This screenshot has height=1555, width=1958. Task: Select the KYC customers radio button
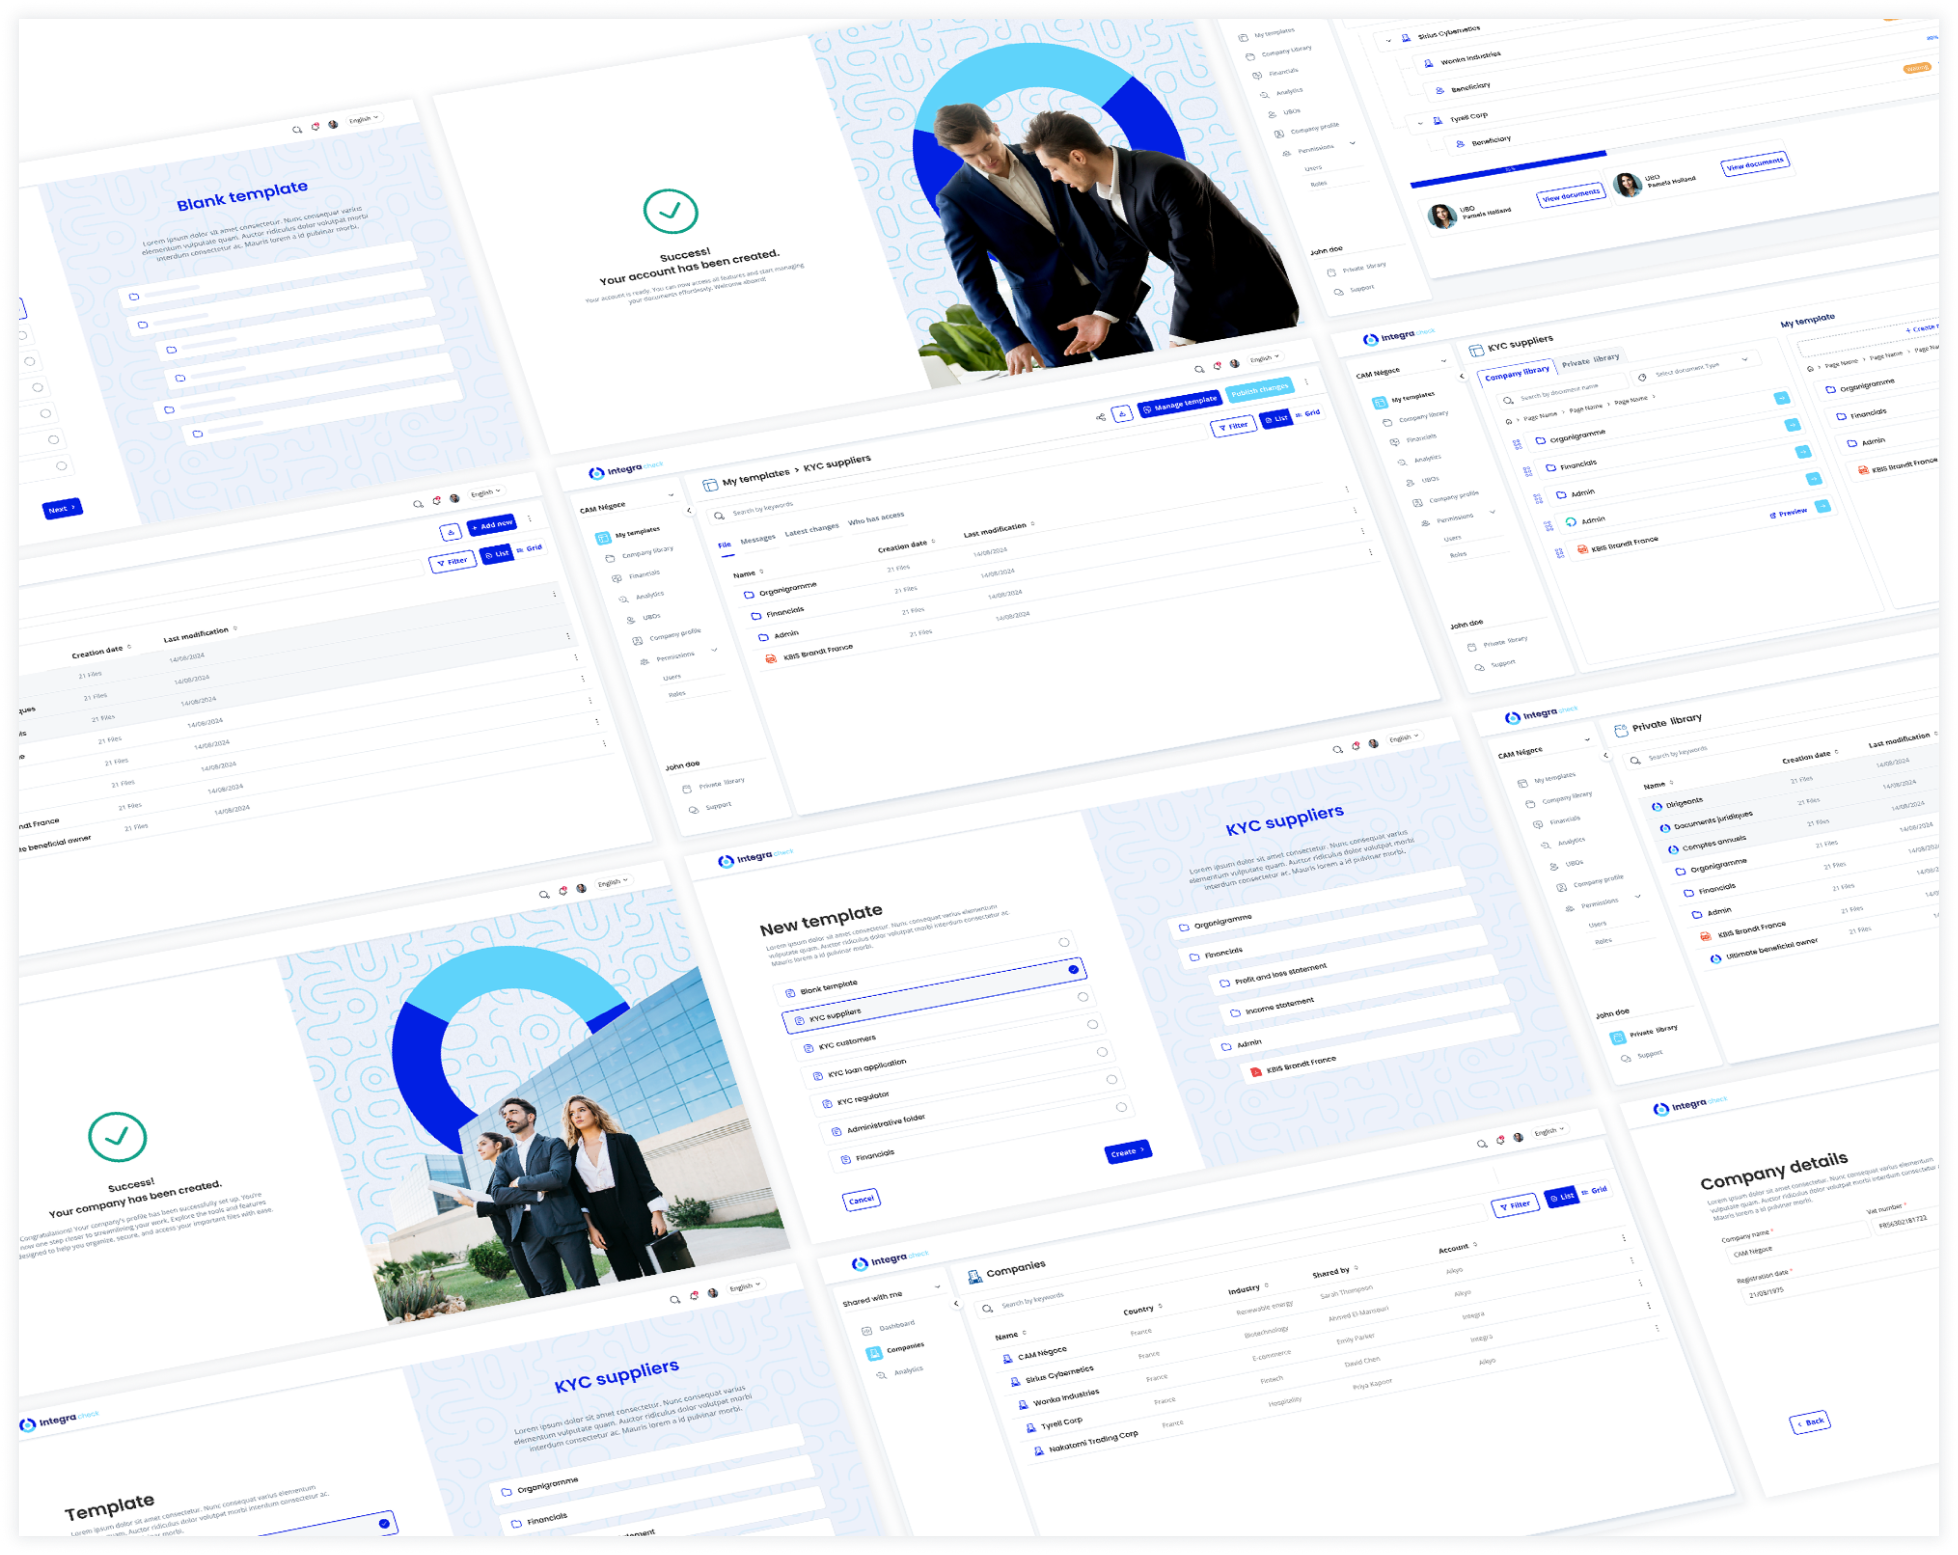pos(1083,996)
